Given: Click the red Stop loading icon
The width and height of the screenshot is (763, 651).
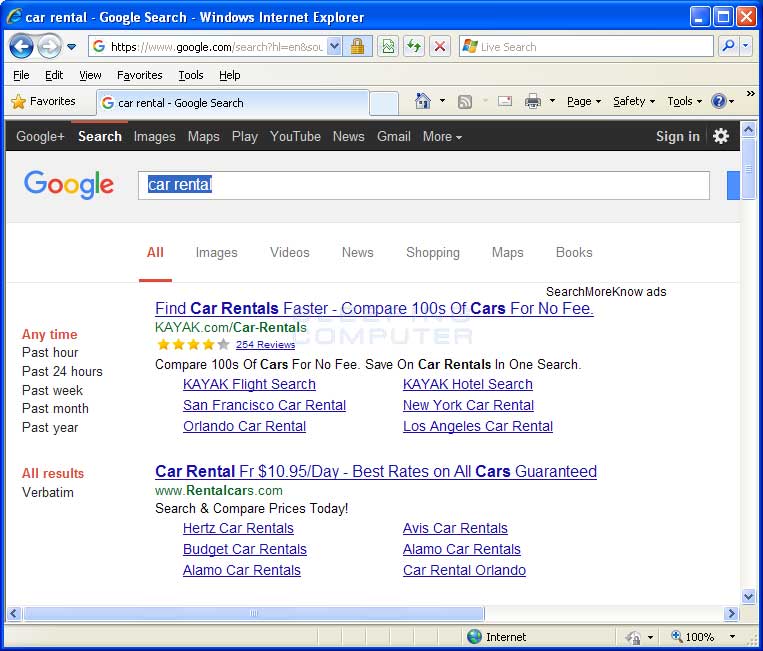Looking at the screenshot, I should 440,47.
